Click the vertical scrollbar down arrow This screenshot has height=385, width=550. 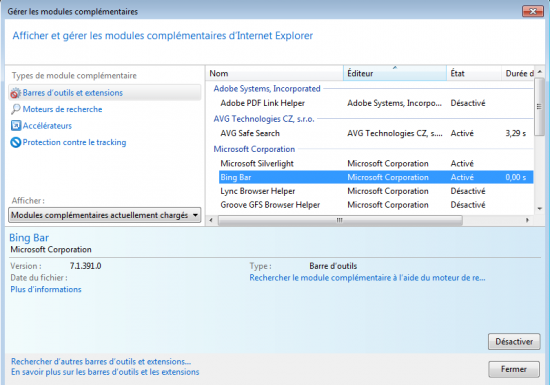pyautogui.click(x=539, y=209)
